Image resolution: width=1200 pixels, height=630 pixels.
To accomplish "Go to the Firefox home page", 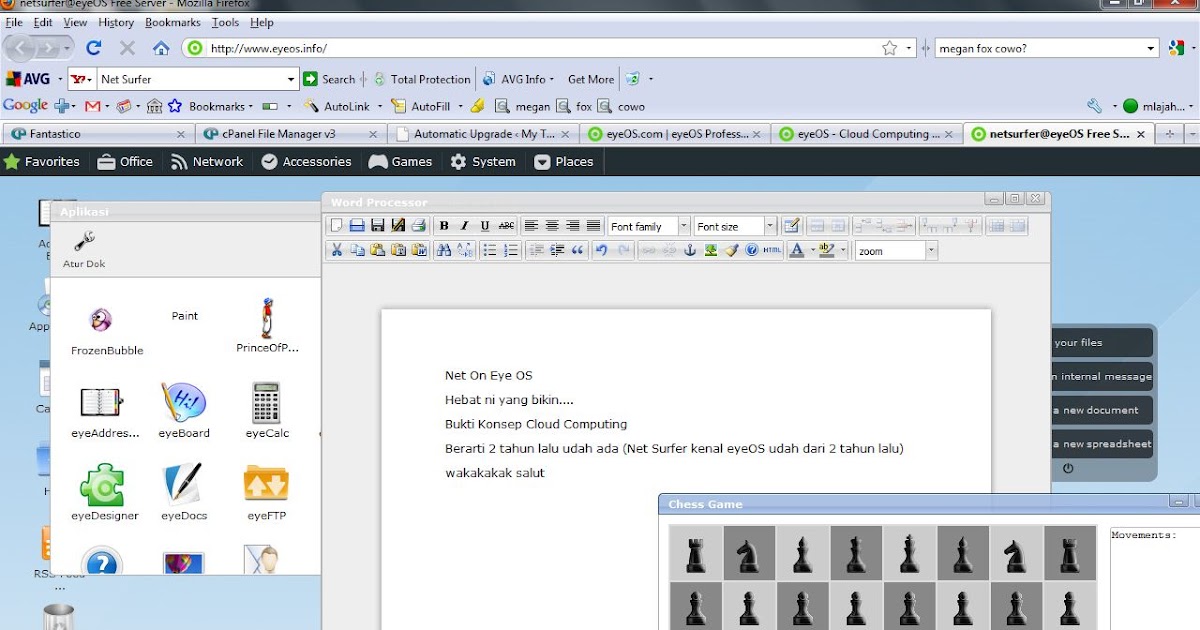I will coord(161,47).
